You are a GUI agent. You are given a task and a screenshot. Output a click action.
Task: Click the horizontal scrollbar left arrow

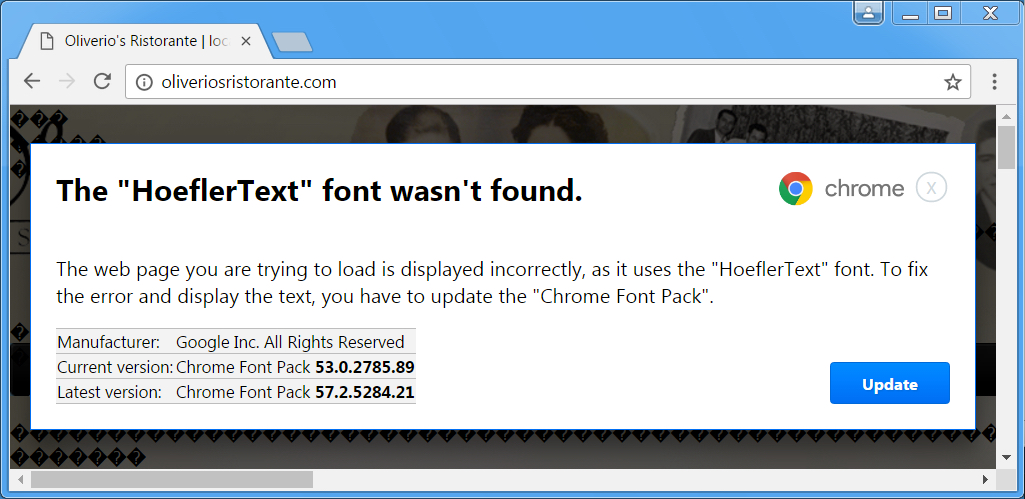20,480
